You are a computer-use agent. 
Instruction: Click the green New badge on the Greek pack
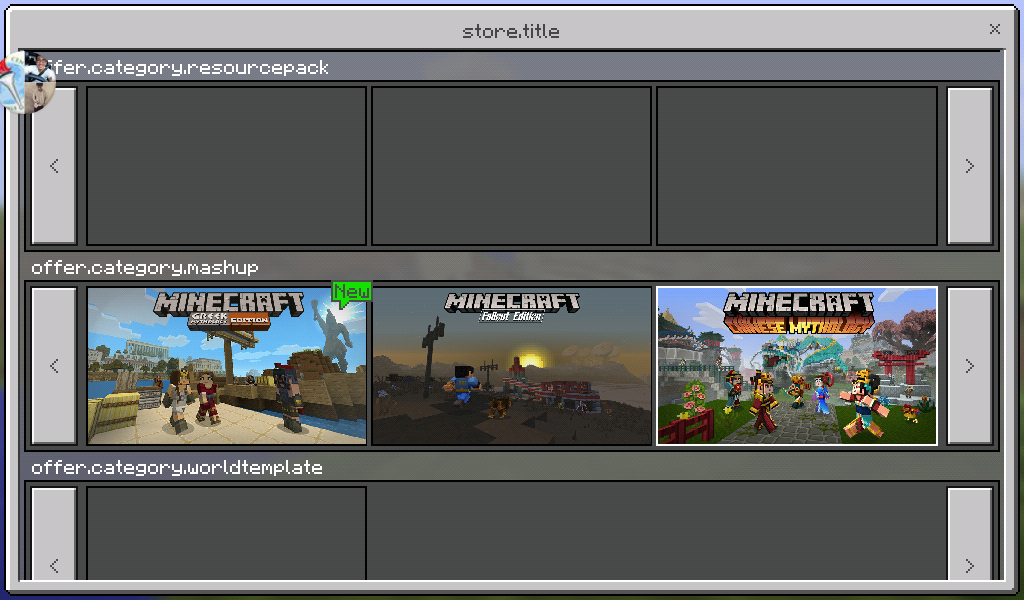click(x=351, y=292)
